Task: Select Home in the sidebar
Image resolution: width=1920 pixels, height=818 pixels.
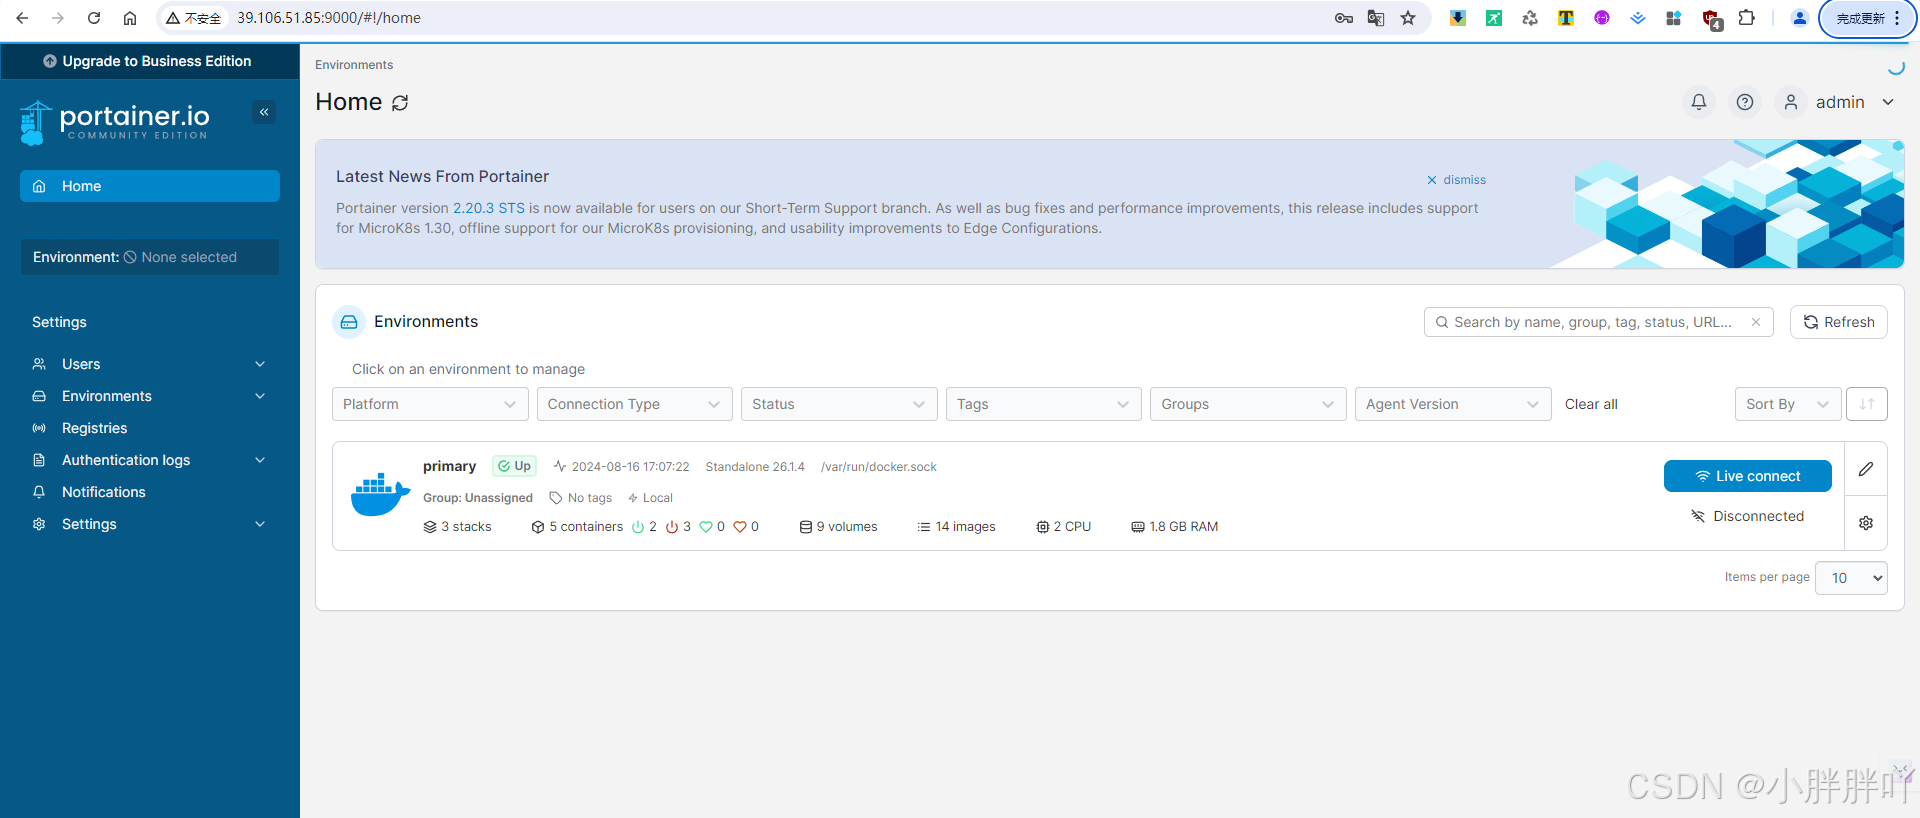Action: [x=150, y=186]
